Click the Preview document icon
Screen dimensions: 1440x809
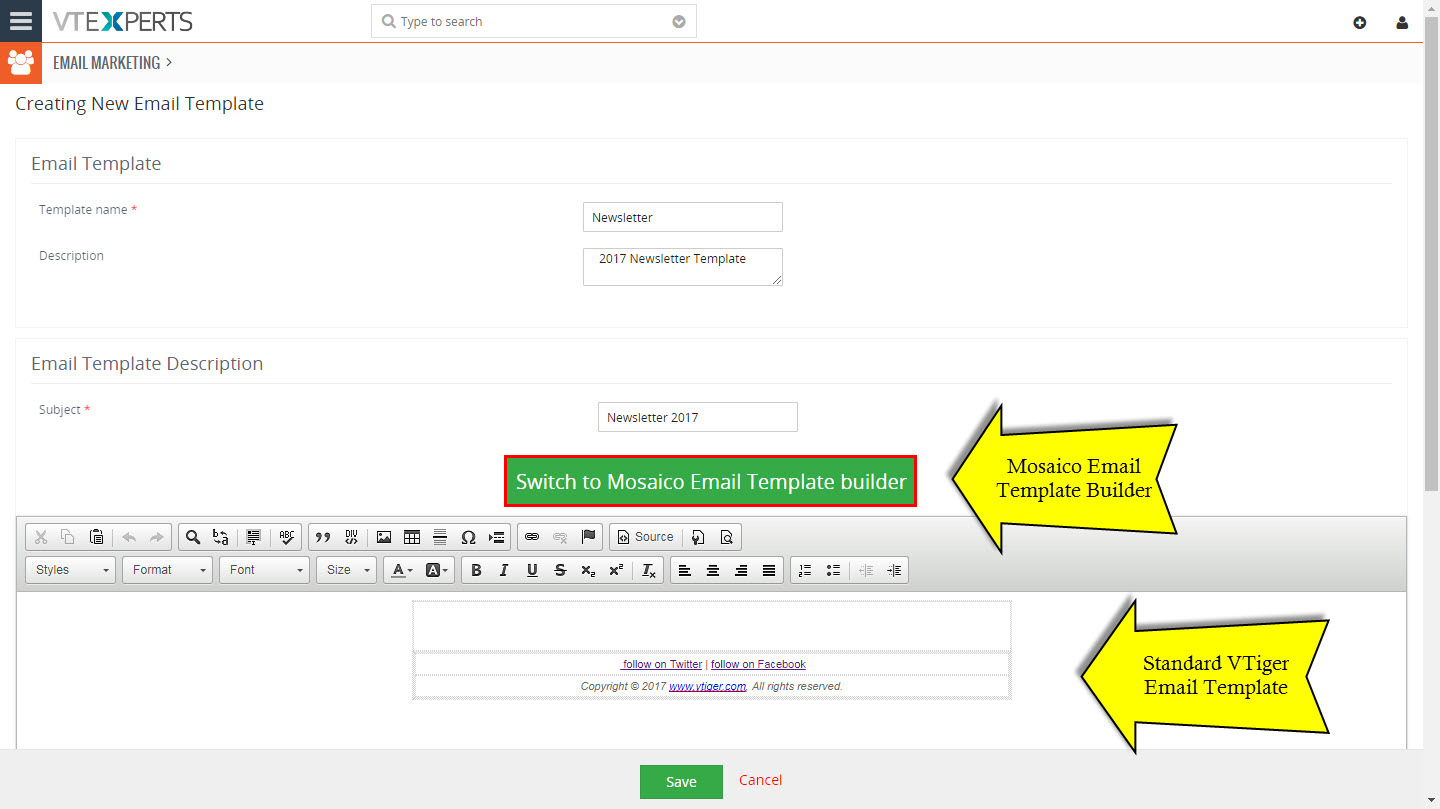pyautogui.click(x=727, y=537)
